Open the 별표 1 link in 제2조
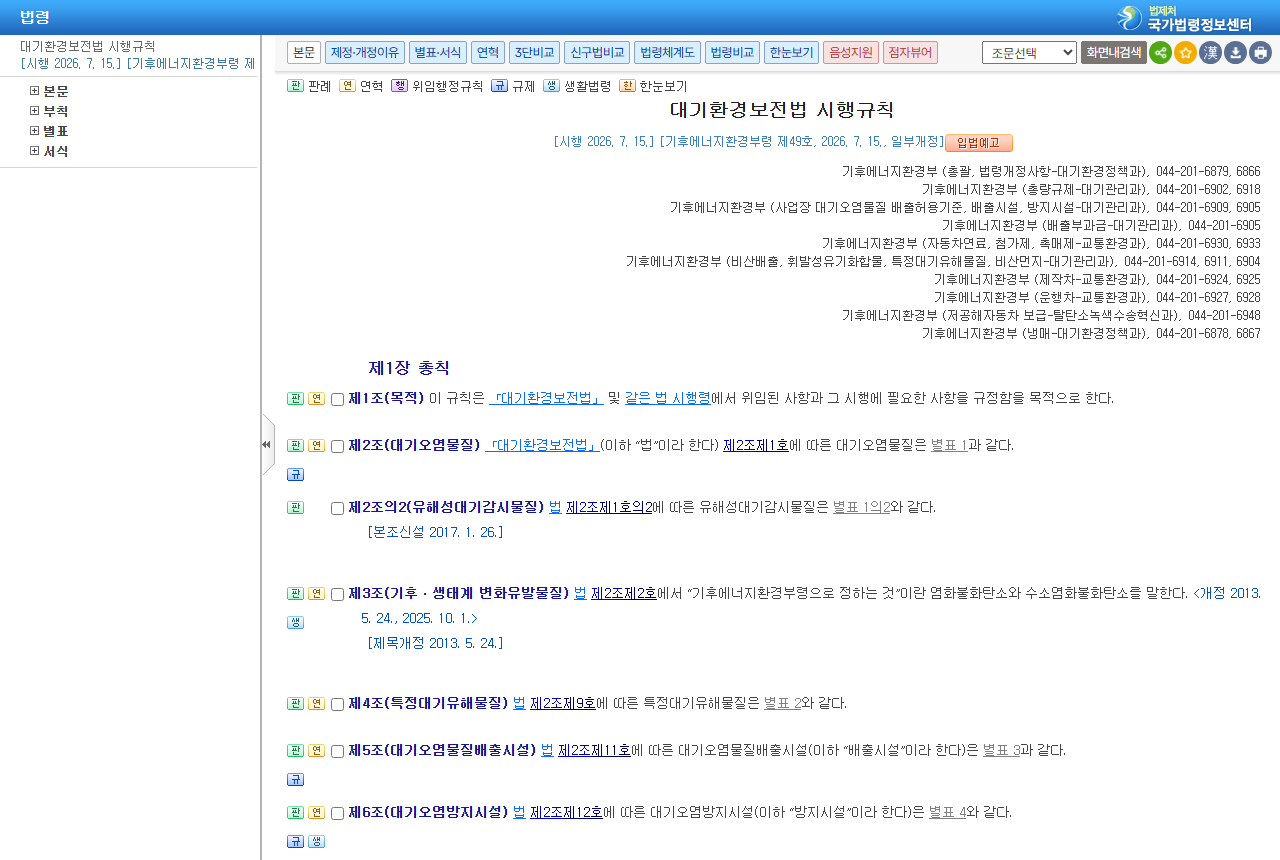This screenshot has width=1280, height=860. pos(949,445)
